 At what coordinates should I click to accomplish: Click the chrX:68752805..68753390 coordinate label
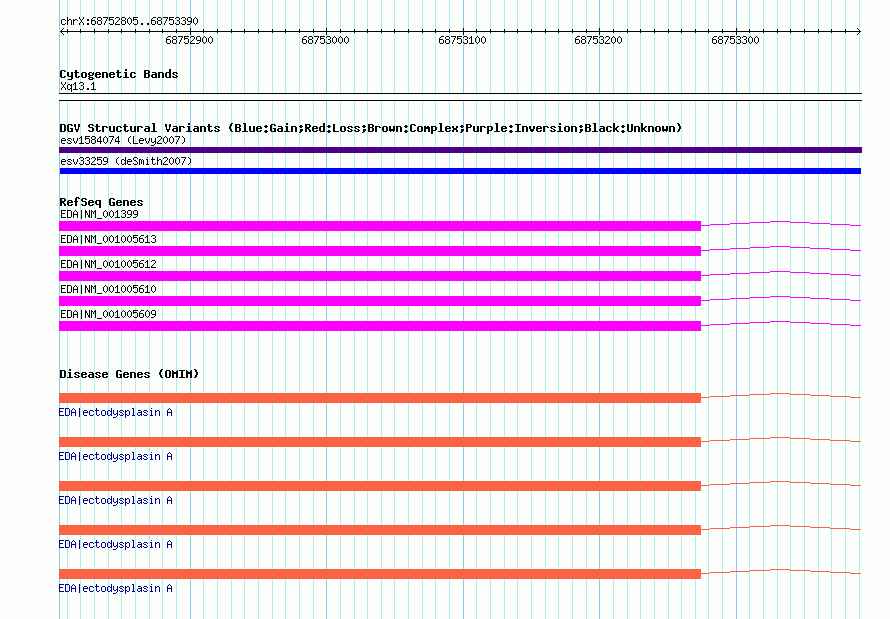tap(129, 21)
